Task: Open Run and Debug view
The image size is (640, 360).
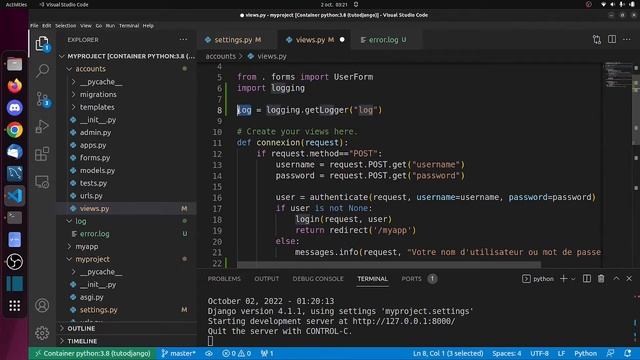Action: click(x=42, y=127)
